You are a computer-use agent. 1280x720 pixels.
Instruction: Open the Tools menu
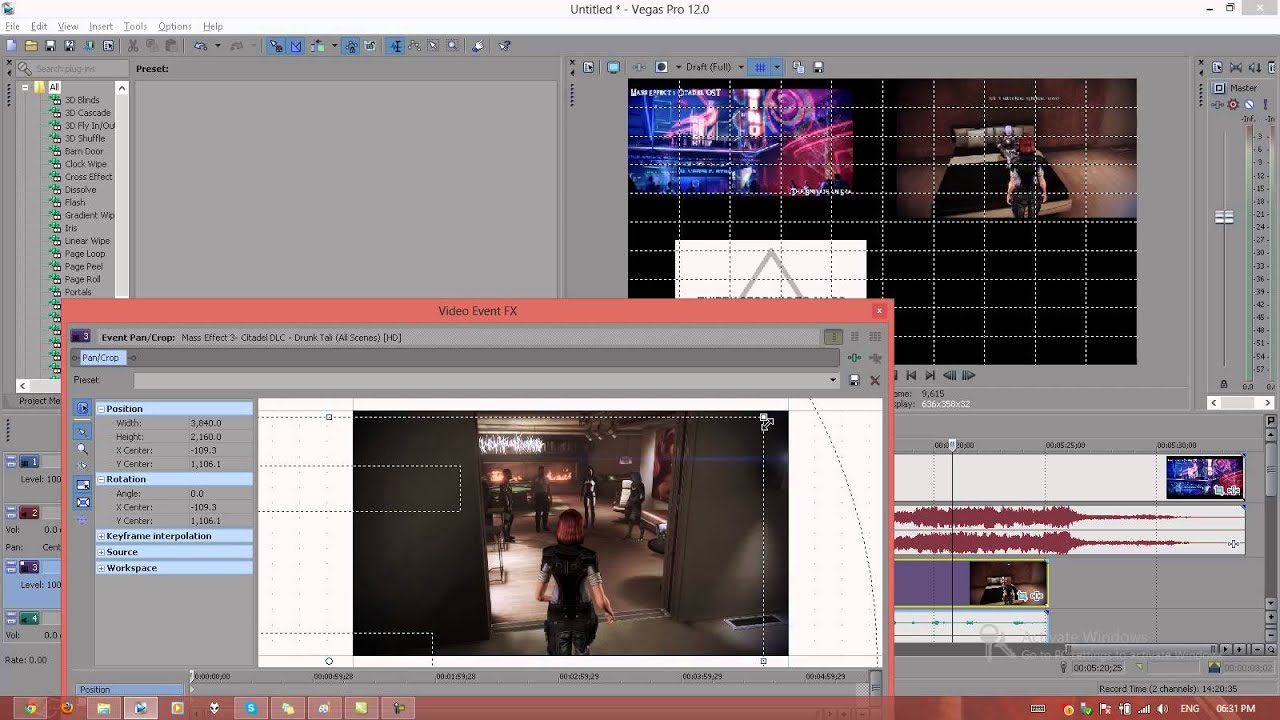135,26
